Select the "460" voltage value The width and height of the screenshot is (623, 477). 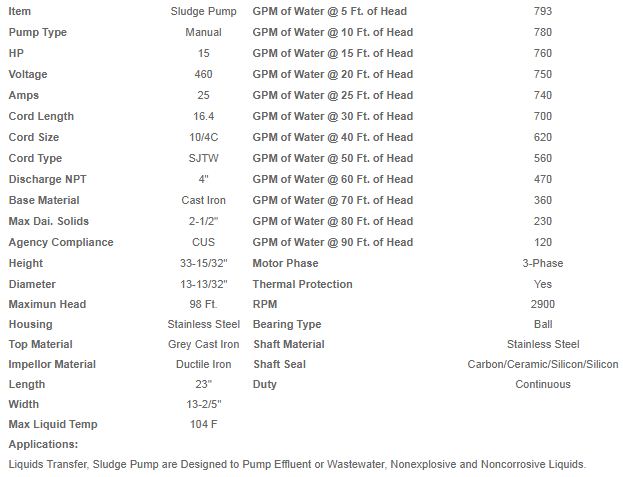pos(203,74)
